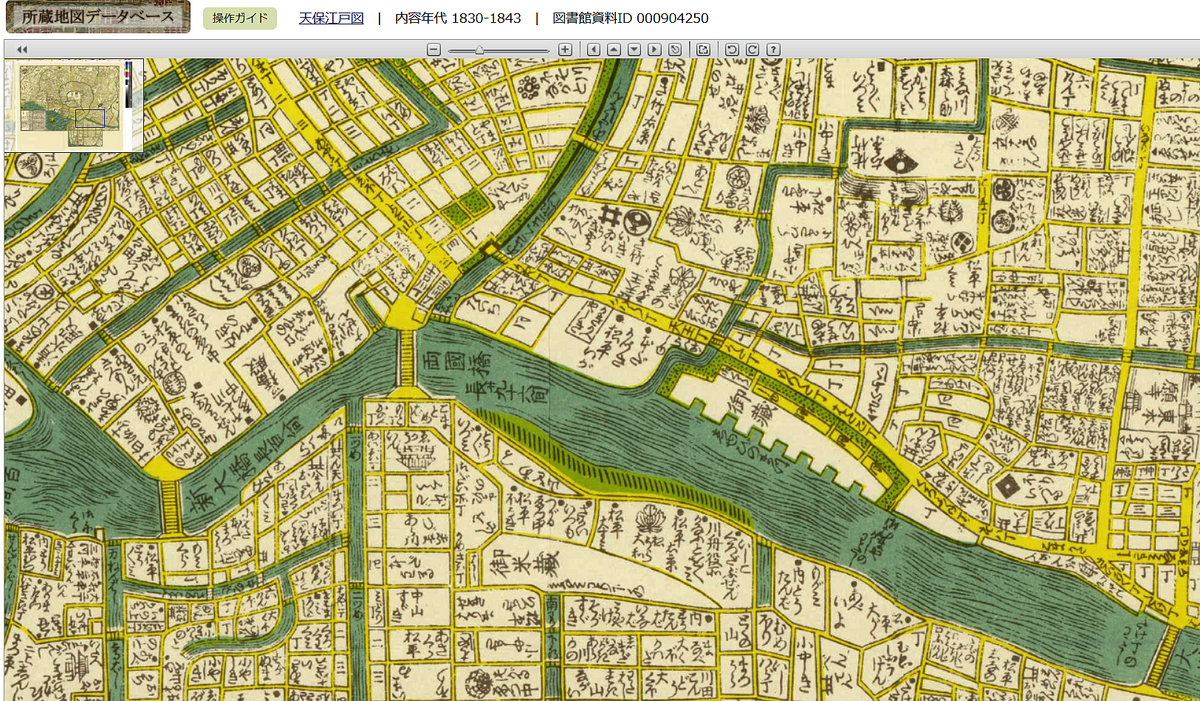Pan the map down with arrow button

(x=634, y=49)
